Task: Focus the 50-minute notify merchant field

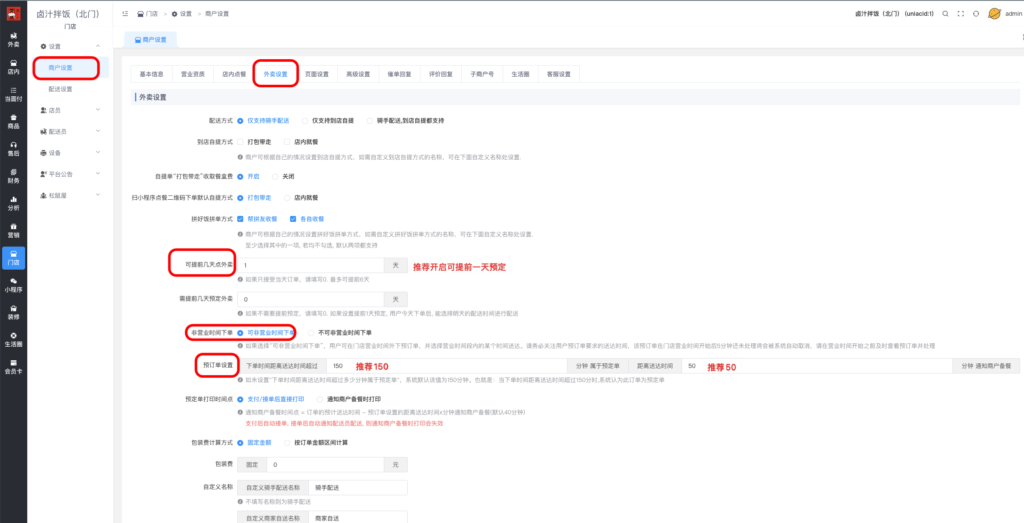Action: [816, 366]
